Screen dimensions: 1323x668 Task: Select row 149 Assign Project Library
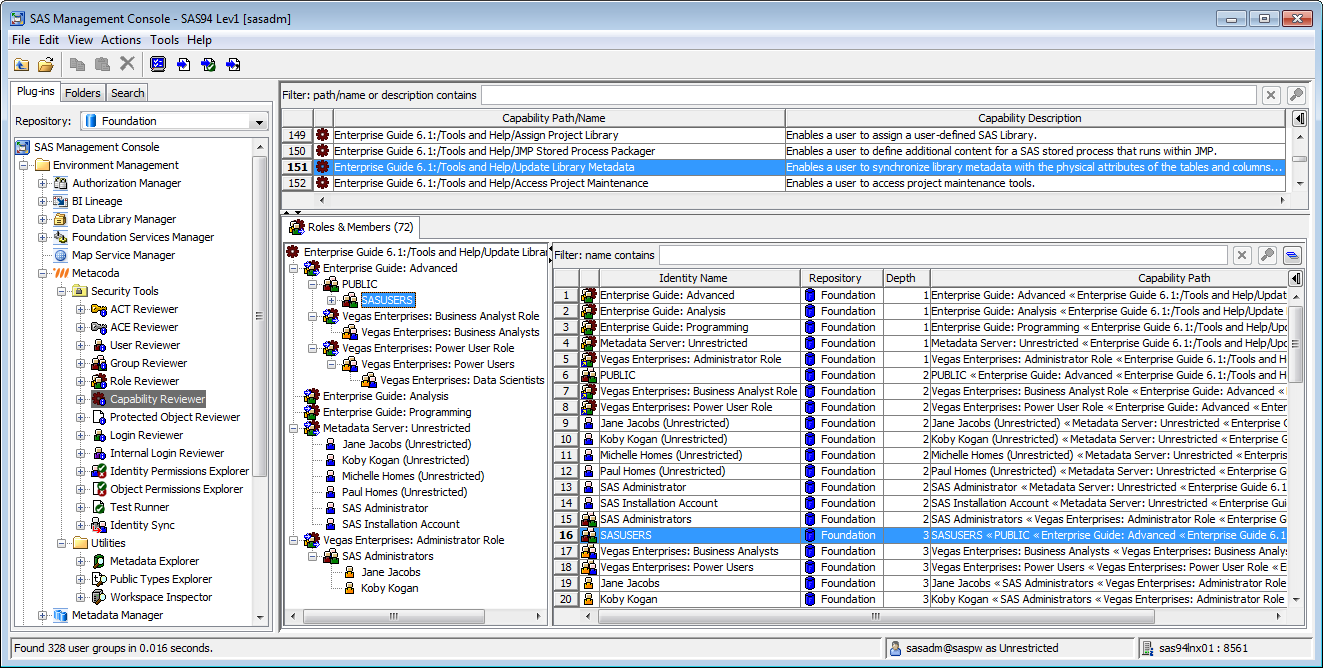(x=783, y=135)
